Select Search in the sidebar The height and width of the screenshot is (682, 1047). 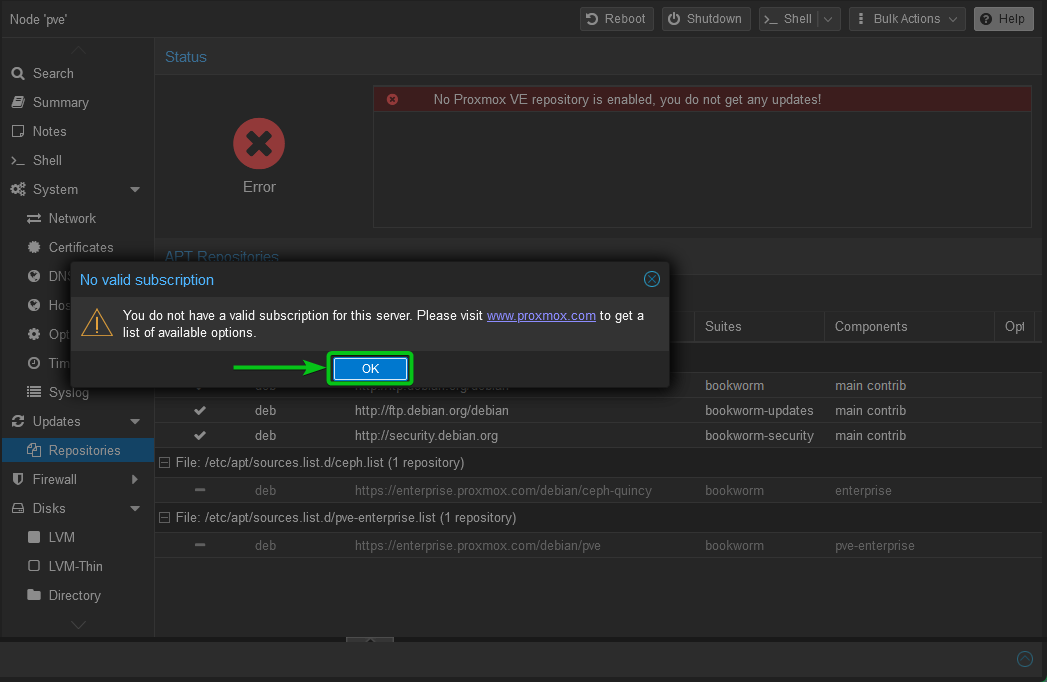[53, 73]
